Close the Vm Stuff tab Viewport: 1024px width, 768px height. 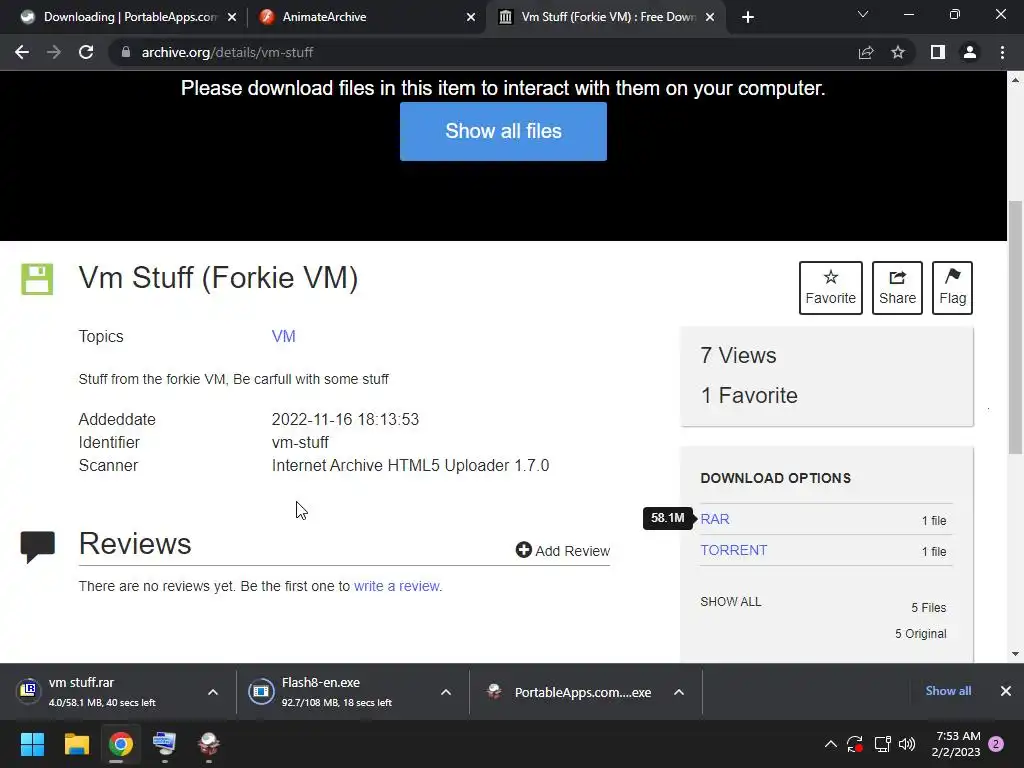710,18
